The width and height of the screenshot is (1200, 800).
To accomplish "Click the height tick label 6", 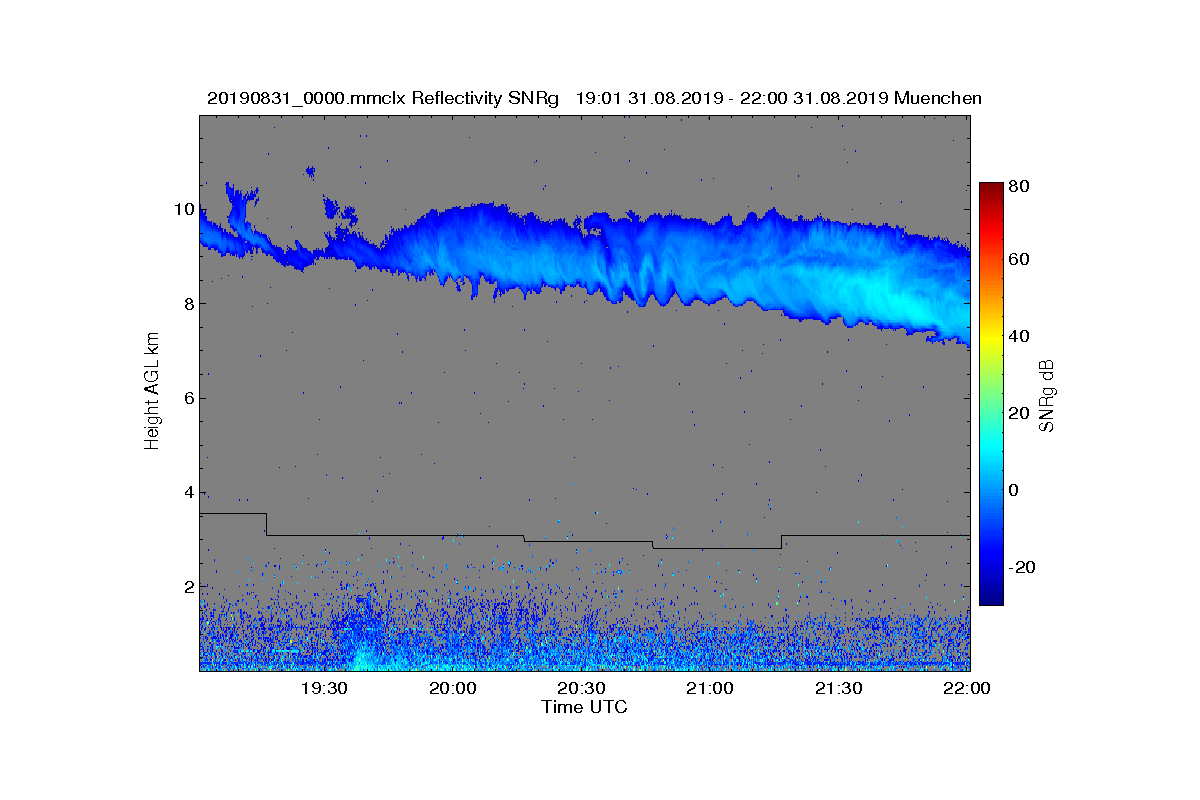I will tap(187, 398).
